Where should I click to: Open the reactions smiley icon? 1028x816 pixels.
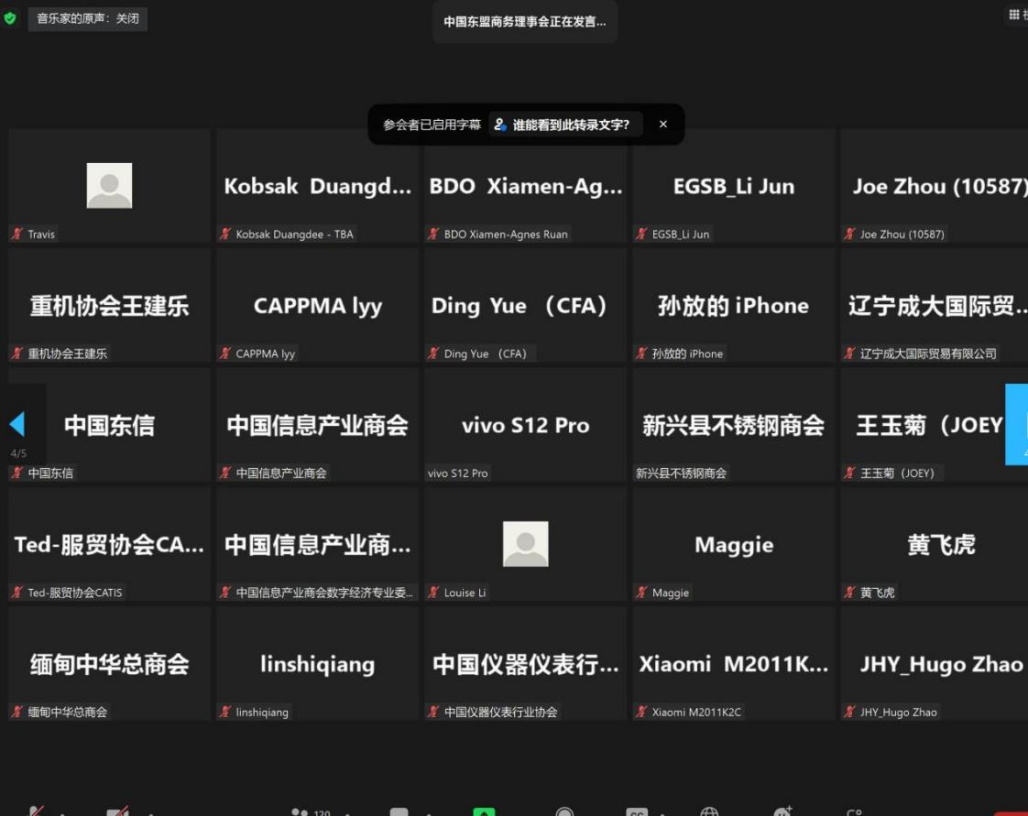(782, 811)
